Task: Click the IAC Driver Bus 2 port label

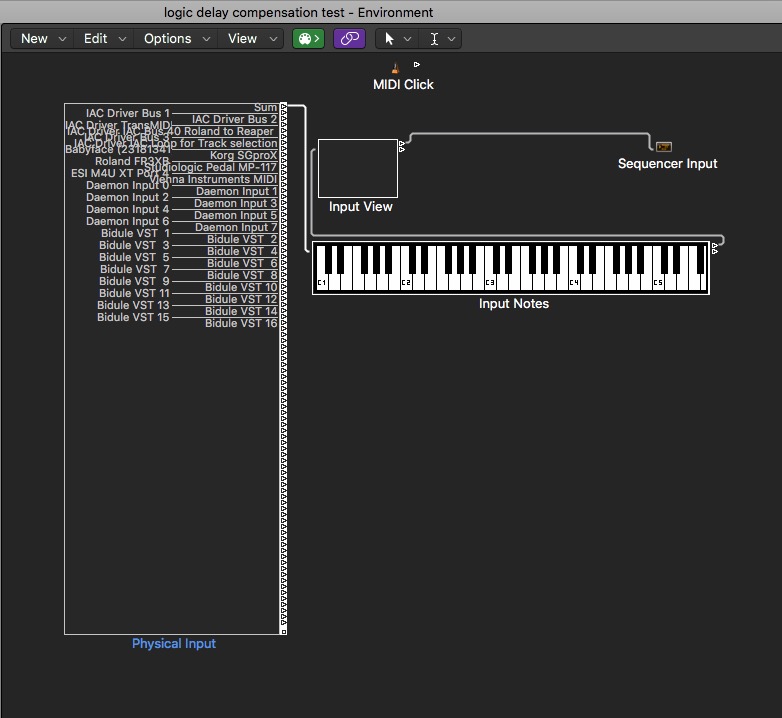Action: (234, 119)
